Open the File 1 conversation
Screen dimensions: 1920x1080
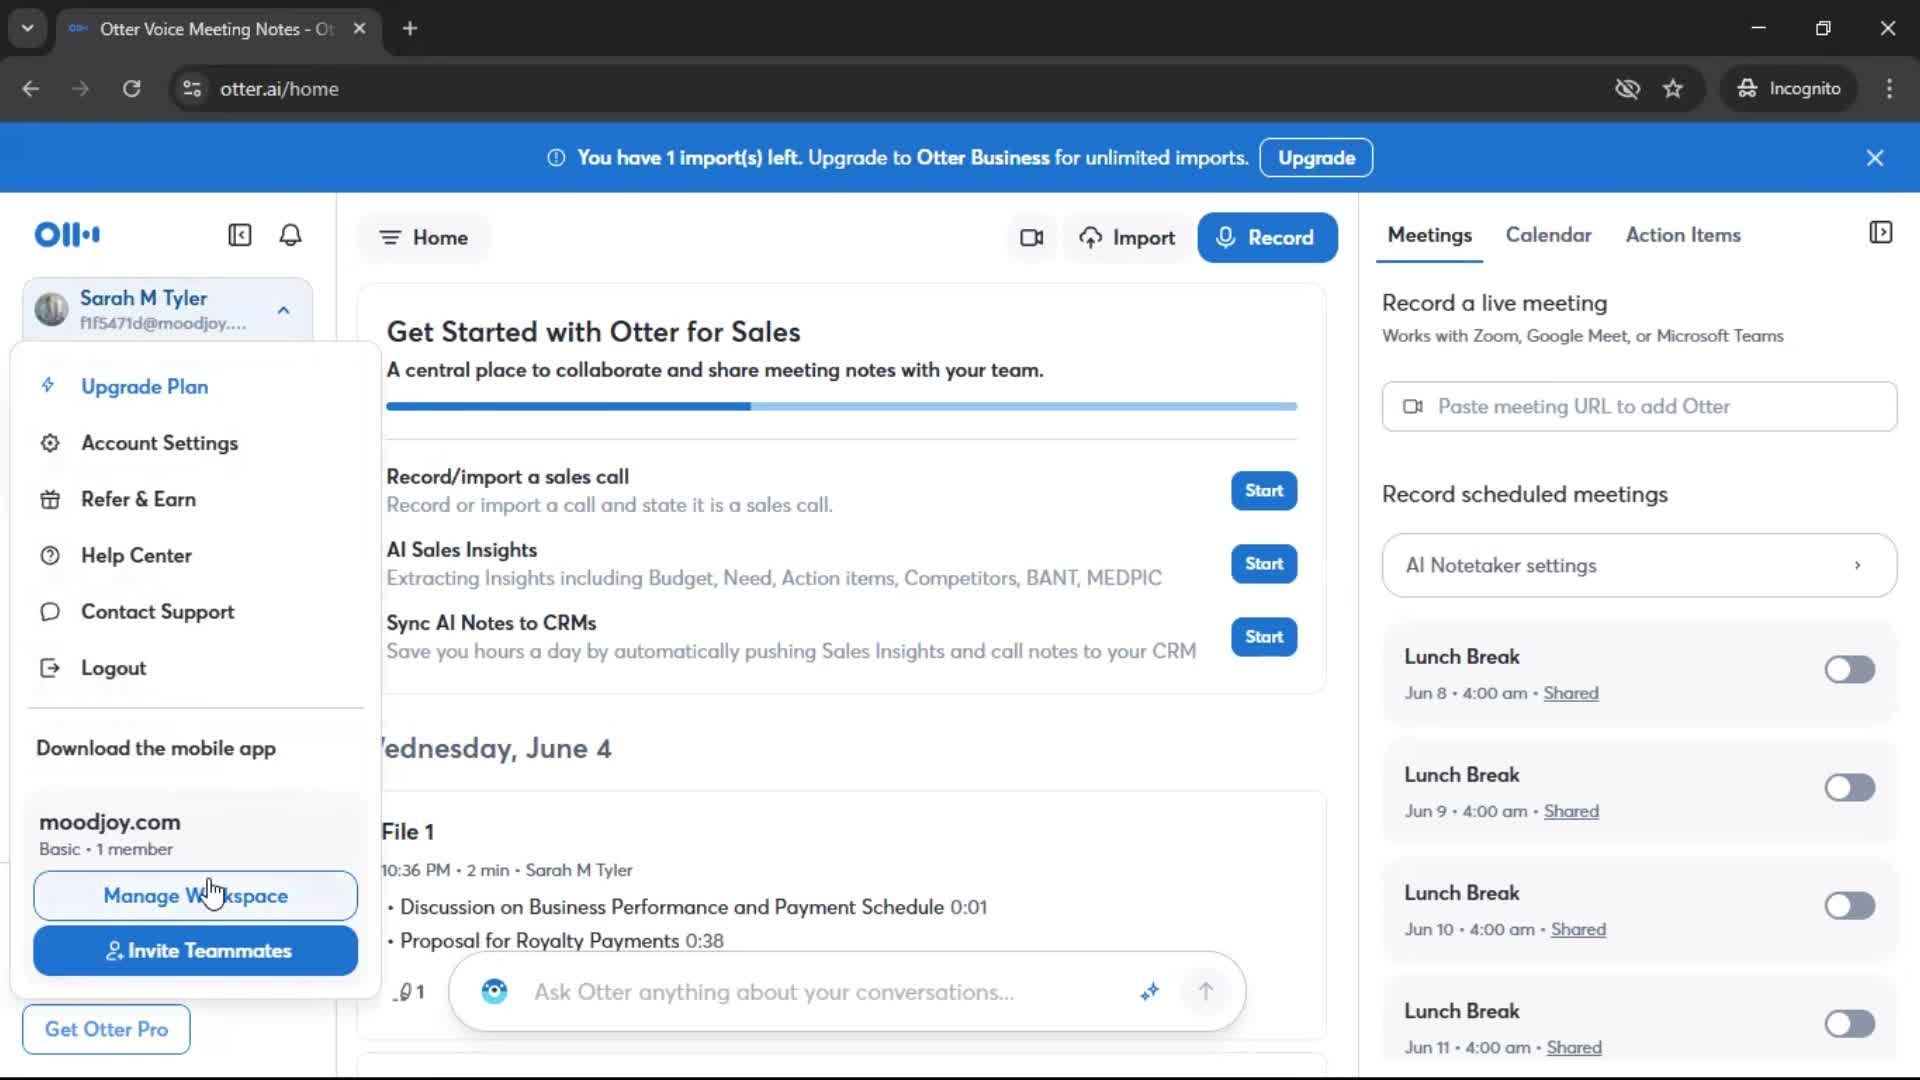tap(407, 832)
